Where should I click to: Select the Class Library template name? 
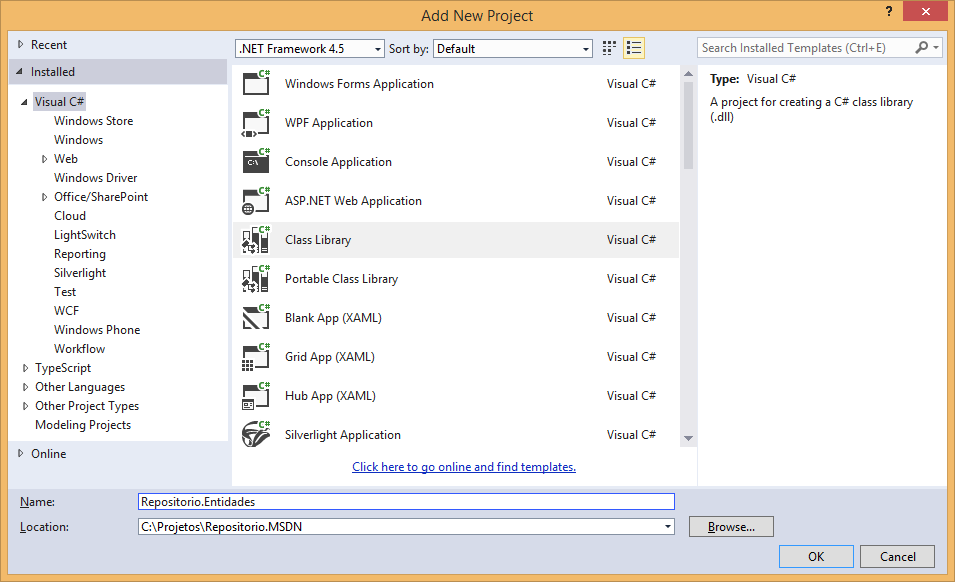tap(318, 240)
